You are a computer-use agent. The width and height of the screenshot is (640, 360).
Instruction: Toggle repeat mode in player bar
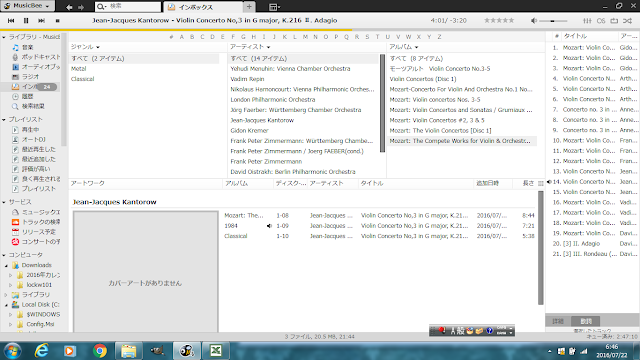pyautogui.click(x=614, y=20)
